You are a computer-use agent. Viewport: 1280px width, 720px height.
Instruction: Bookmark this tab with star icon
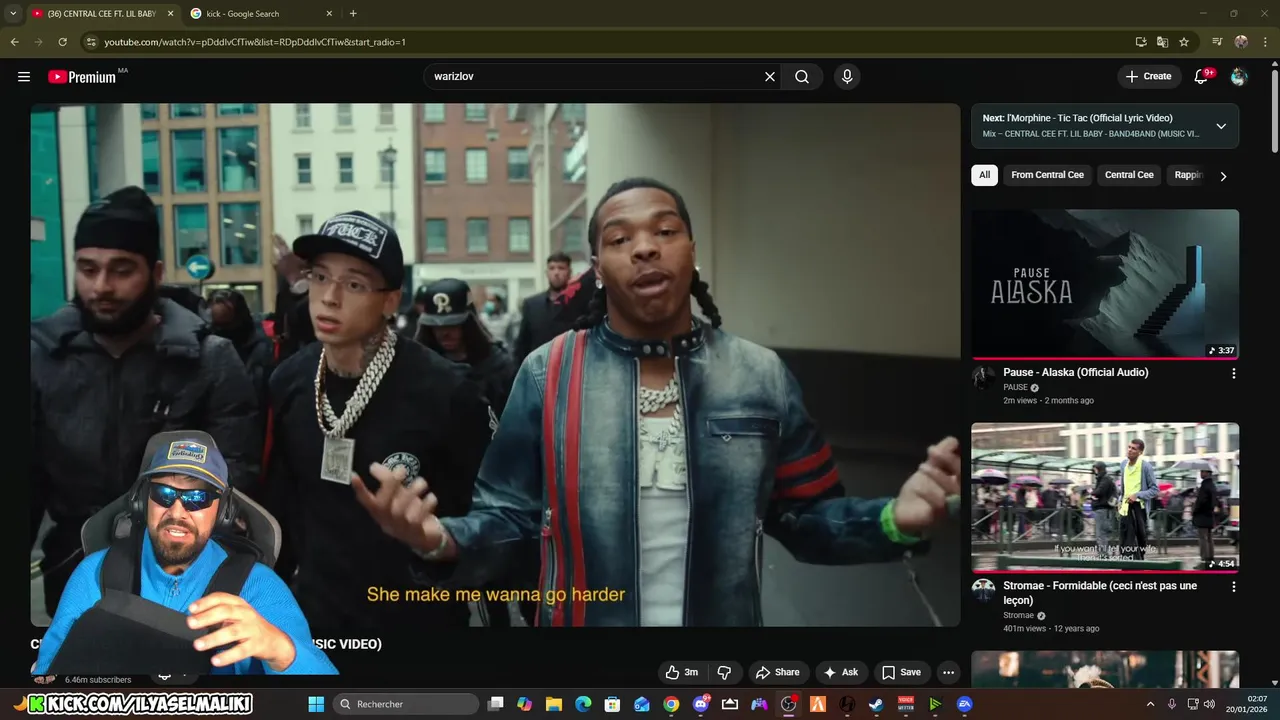click(1184, 42)
